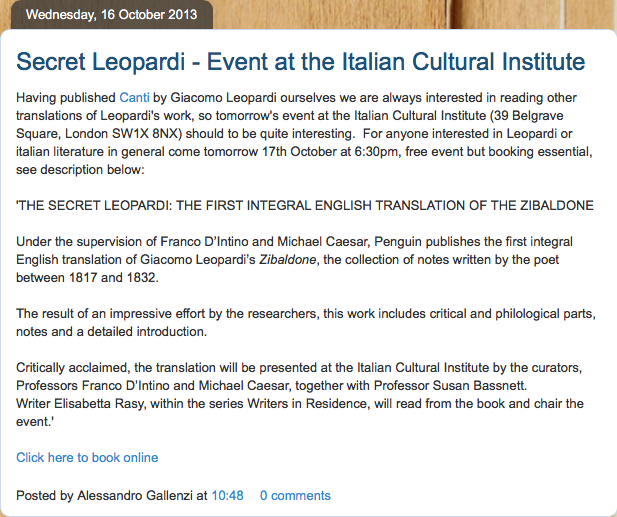Follow the Click here to book online link
The image size is (617, 517).
(x=87, y=457)
